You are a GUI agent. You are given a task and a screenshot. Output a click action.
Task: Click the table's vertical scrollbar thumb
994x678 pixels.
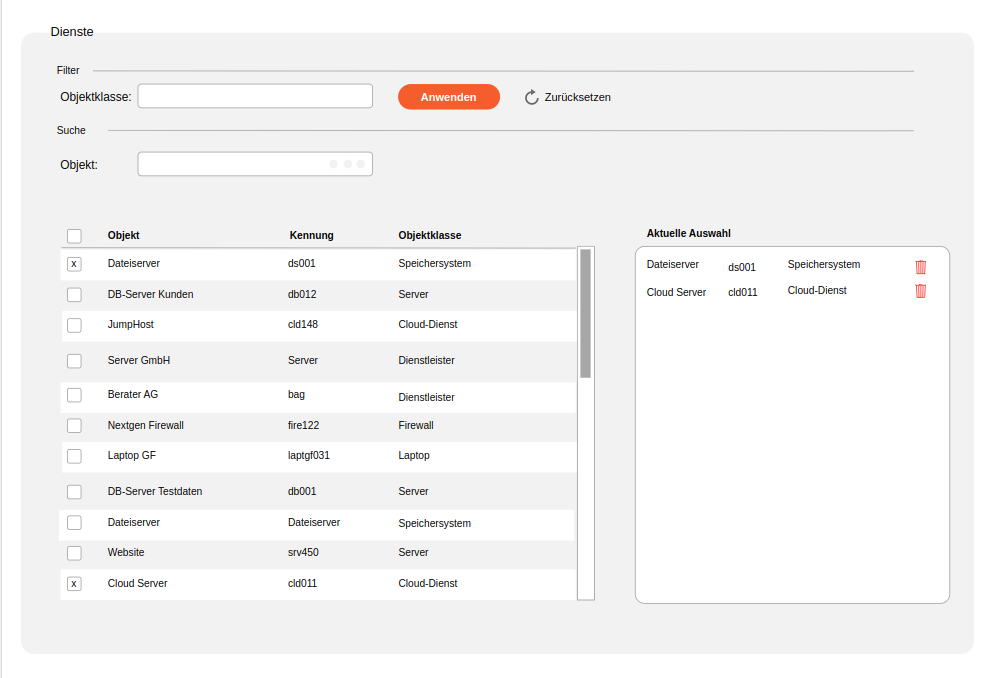pos(586,314)
